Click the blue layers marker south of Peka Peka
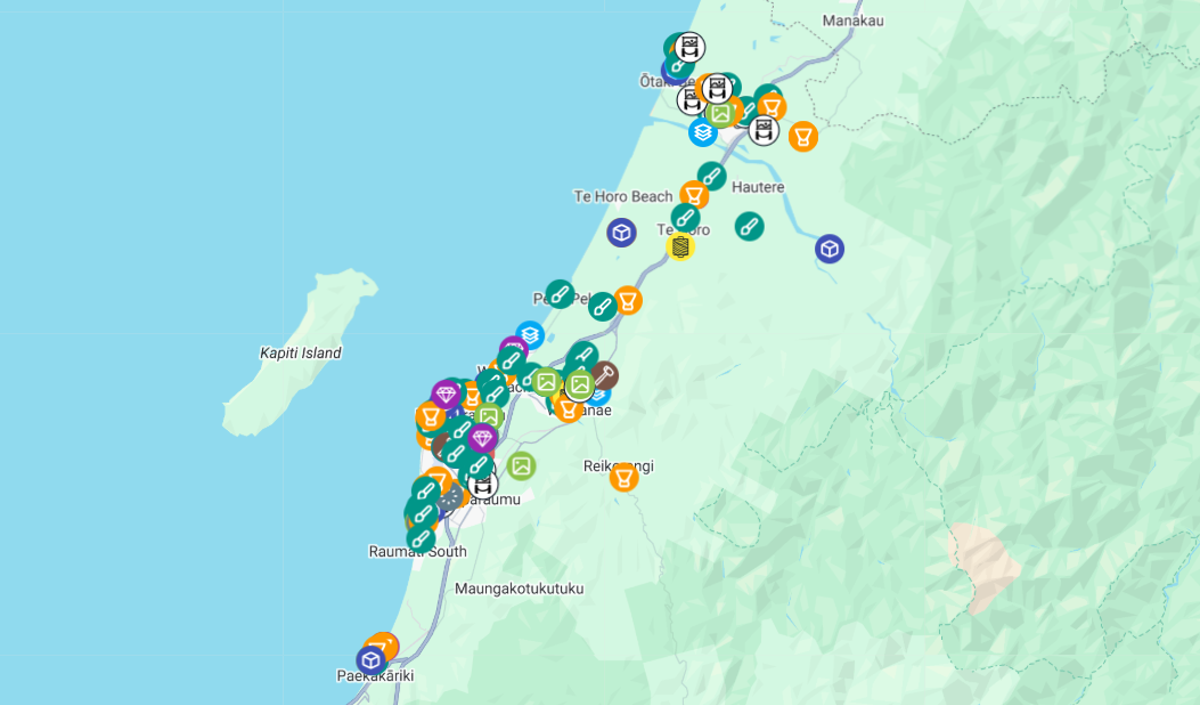This screenshot has height=705, width=1200. (530, 335)
